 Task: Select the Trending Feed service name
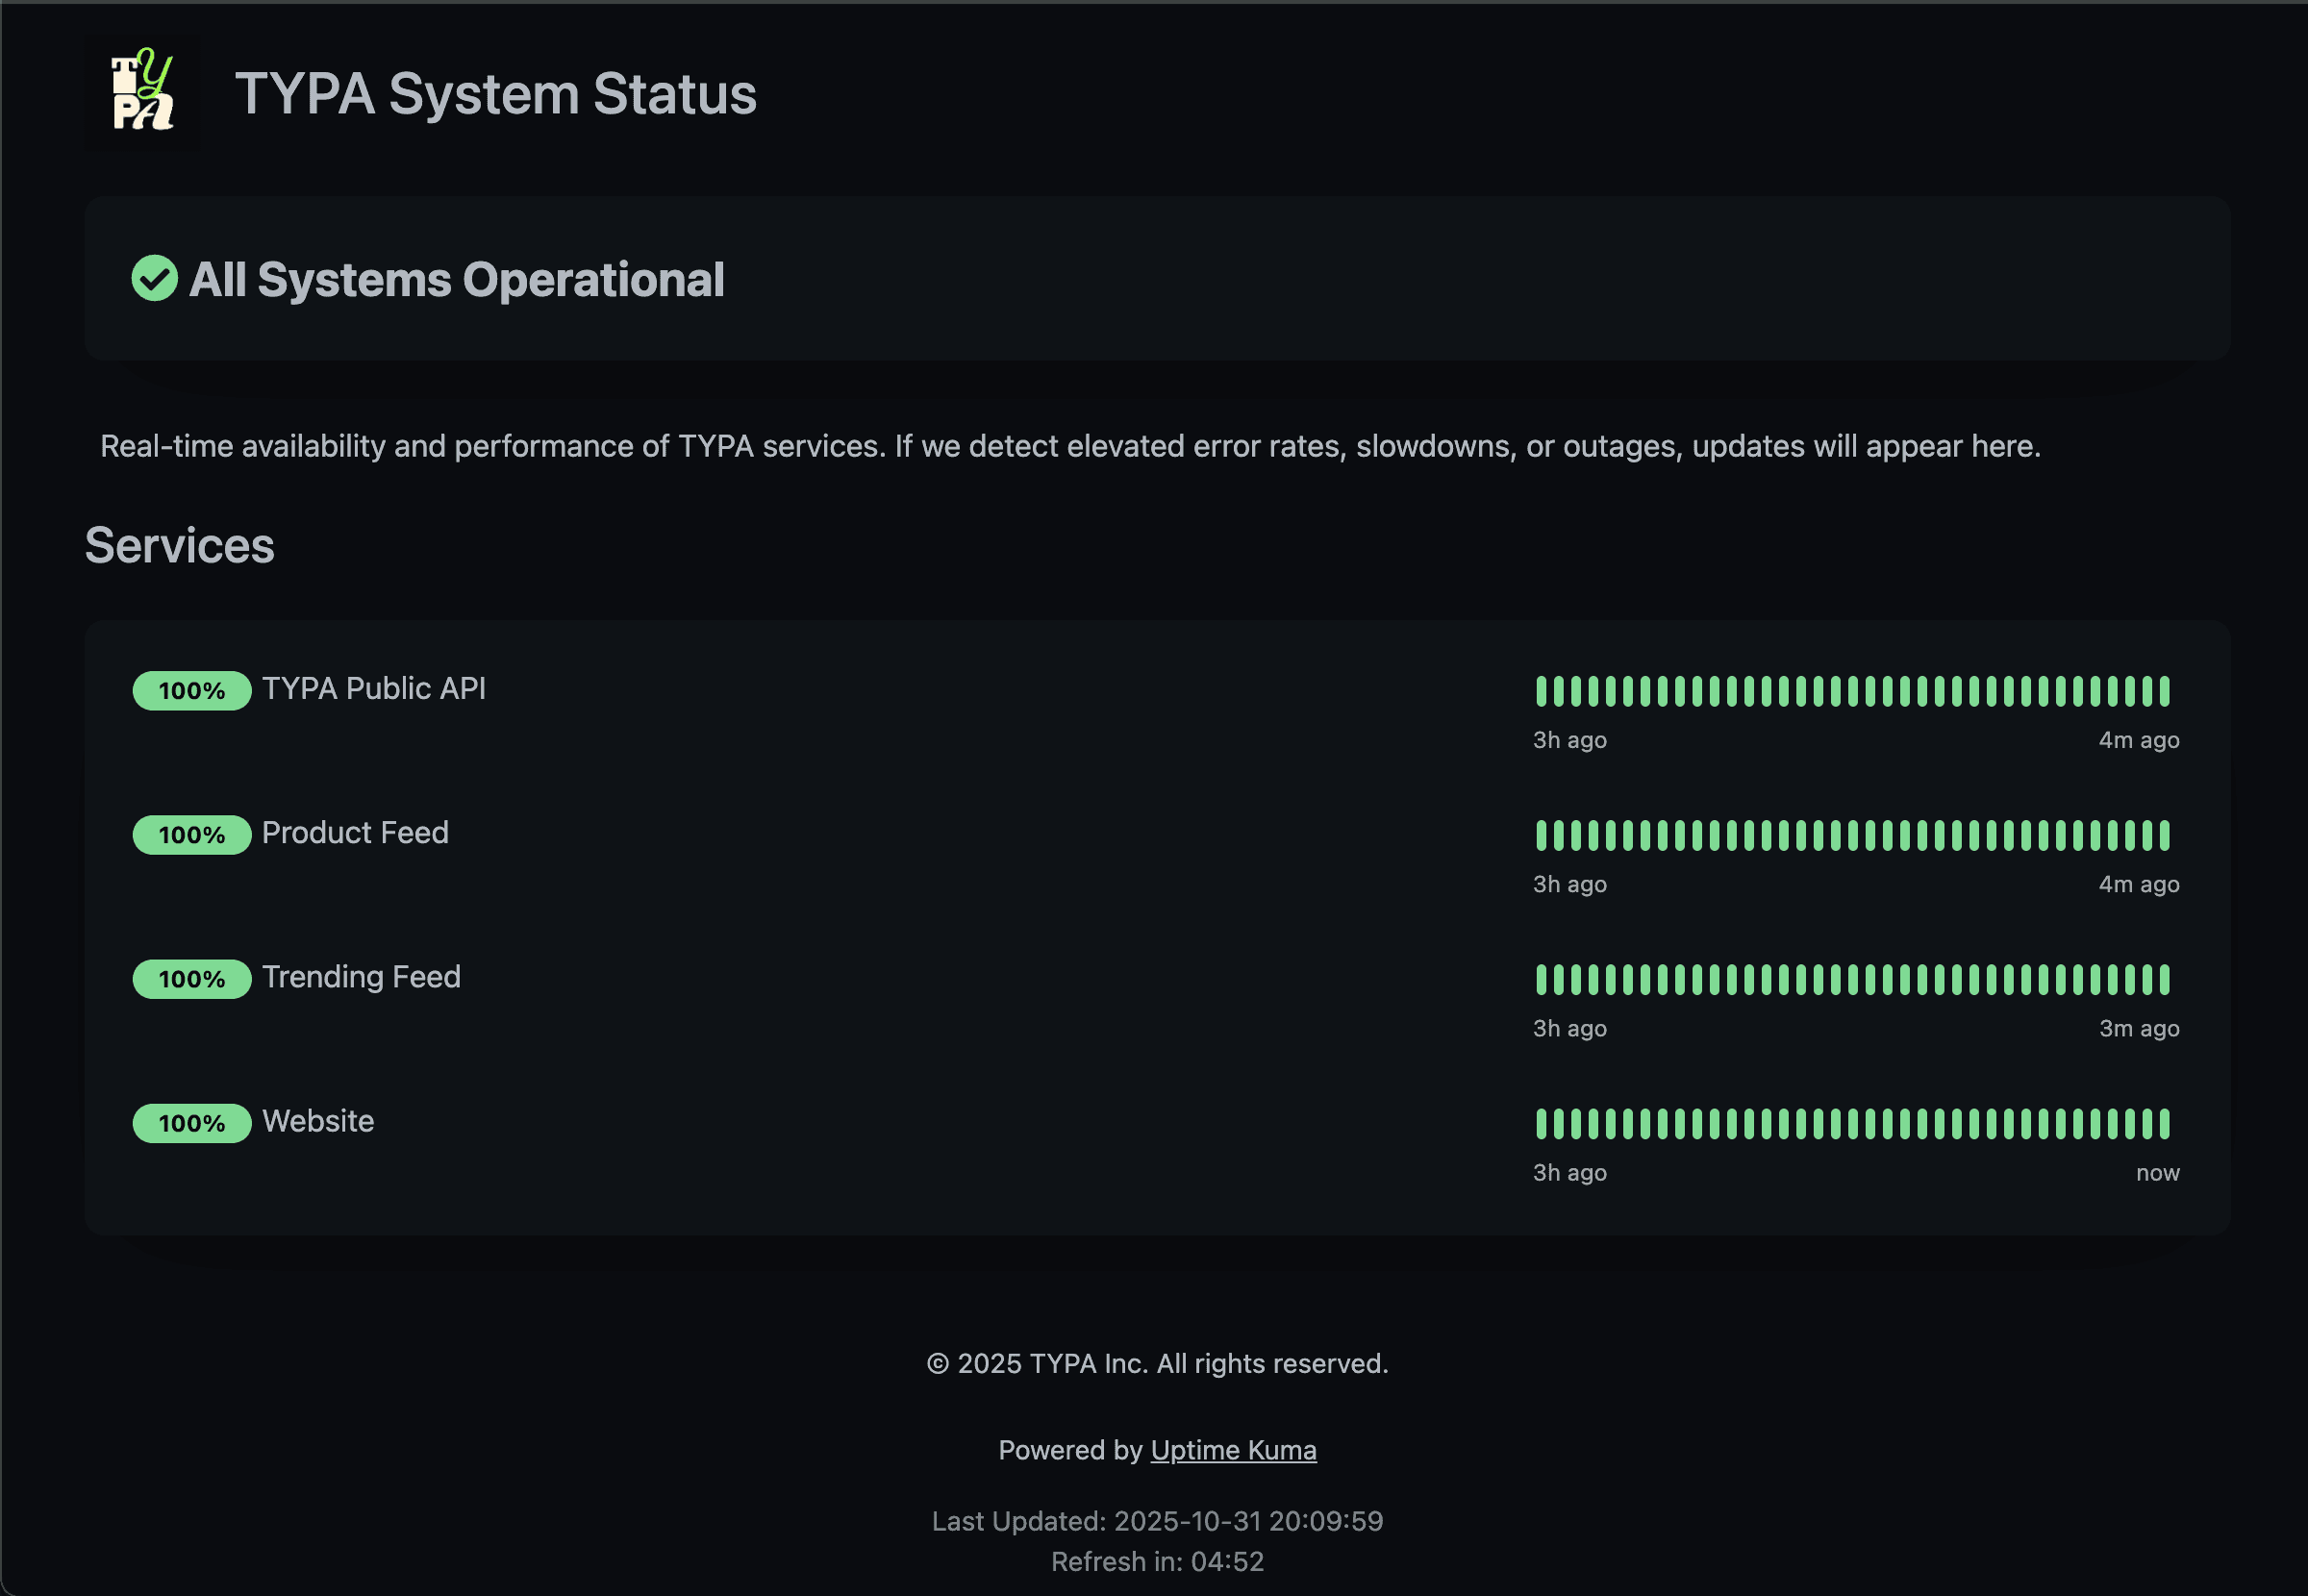[x=361, y=977]
